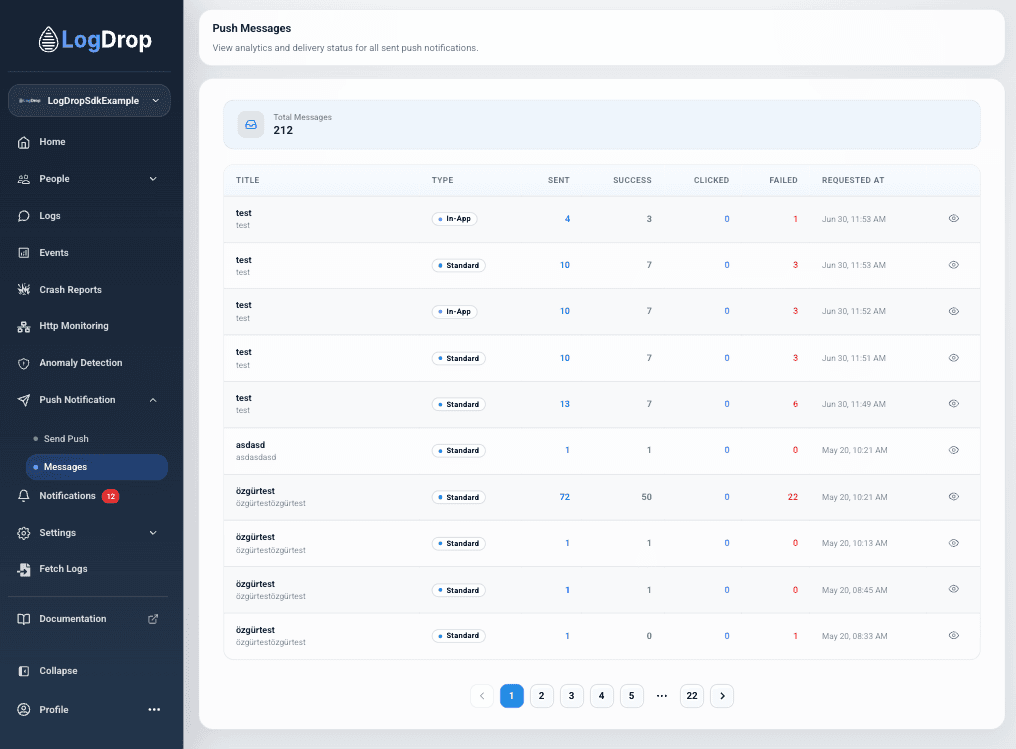Click the TITLE column header
Screen dimensions: 1016x749
(248, 180)
